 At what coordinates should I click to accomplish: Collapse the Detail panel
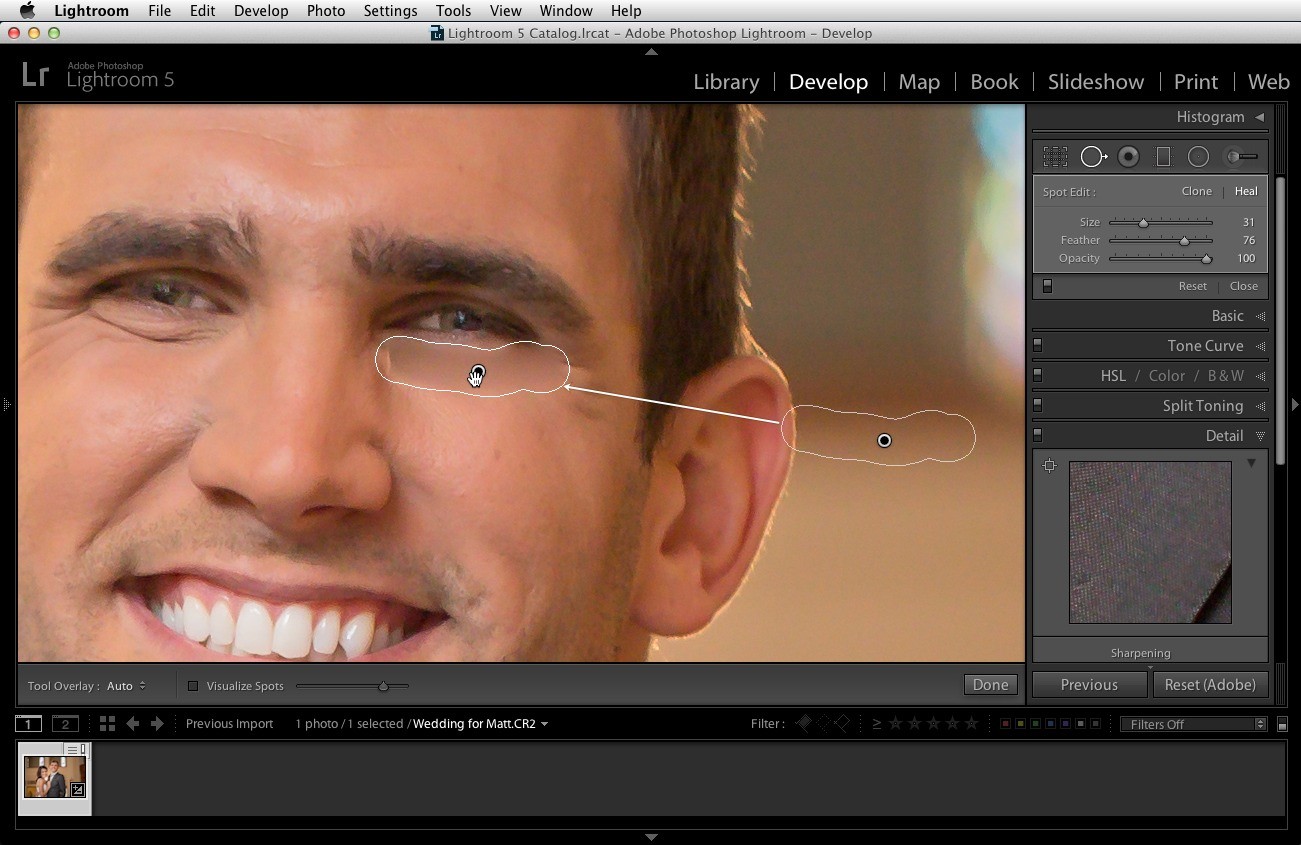point(1260,436)
